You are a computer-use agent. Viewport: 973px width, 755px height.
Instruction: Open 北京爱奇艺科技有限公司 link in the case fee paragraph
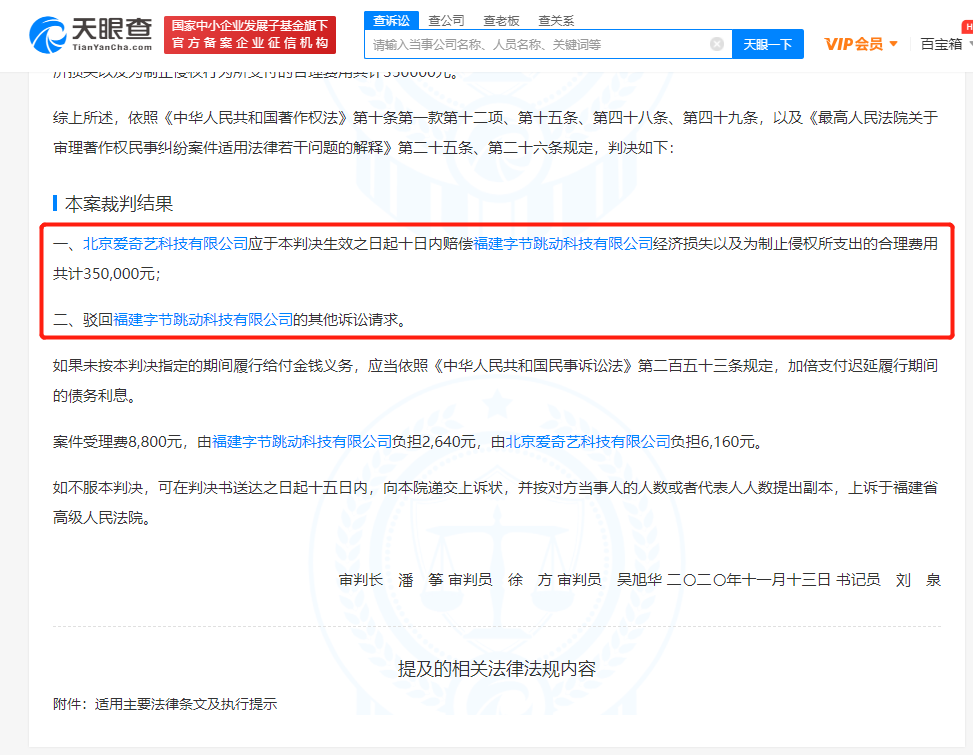pyautogui.click(x=588, y=442)
